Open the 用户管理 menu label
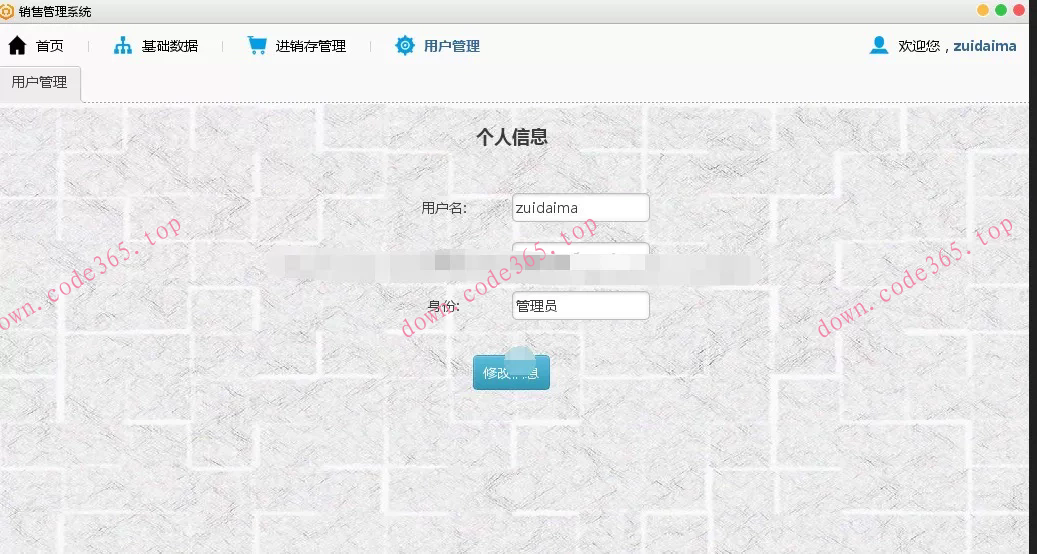Viewport: 1037px width, 554px height. 452,46
